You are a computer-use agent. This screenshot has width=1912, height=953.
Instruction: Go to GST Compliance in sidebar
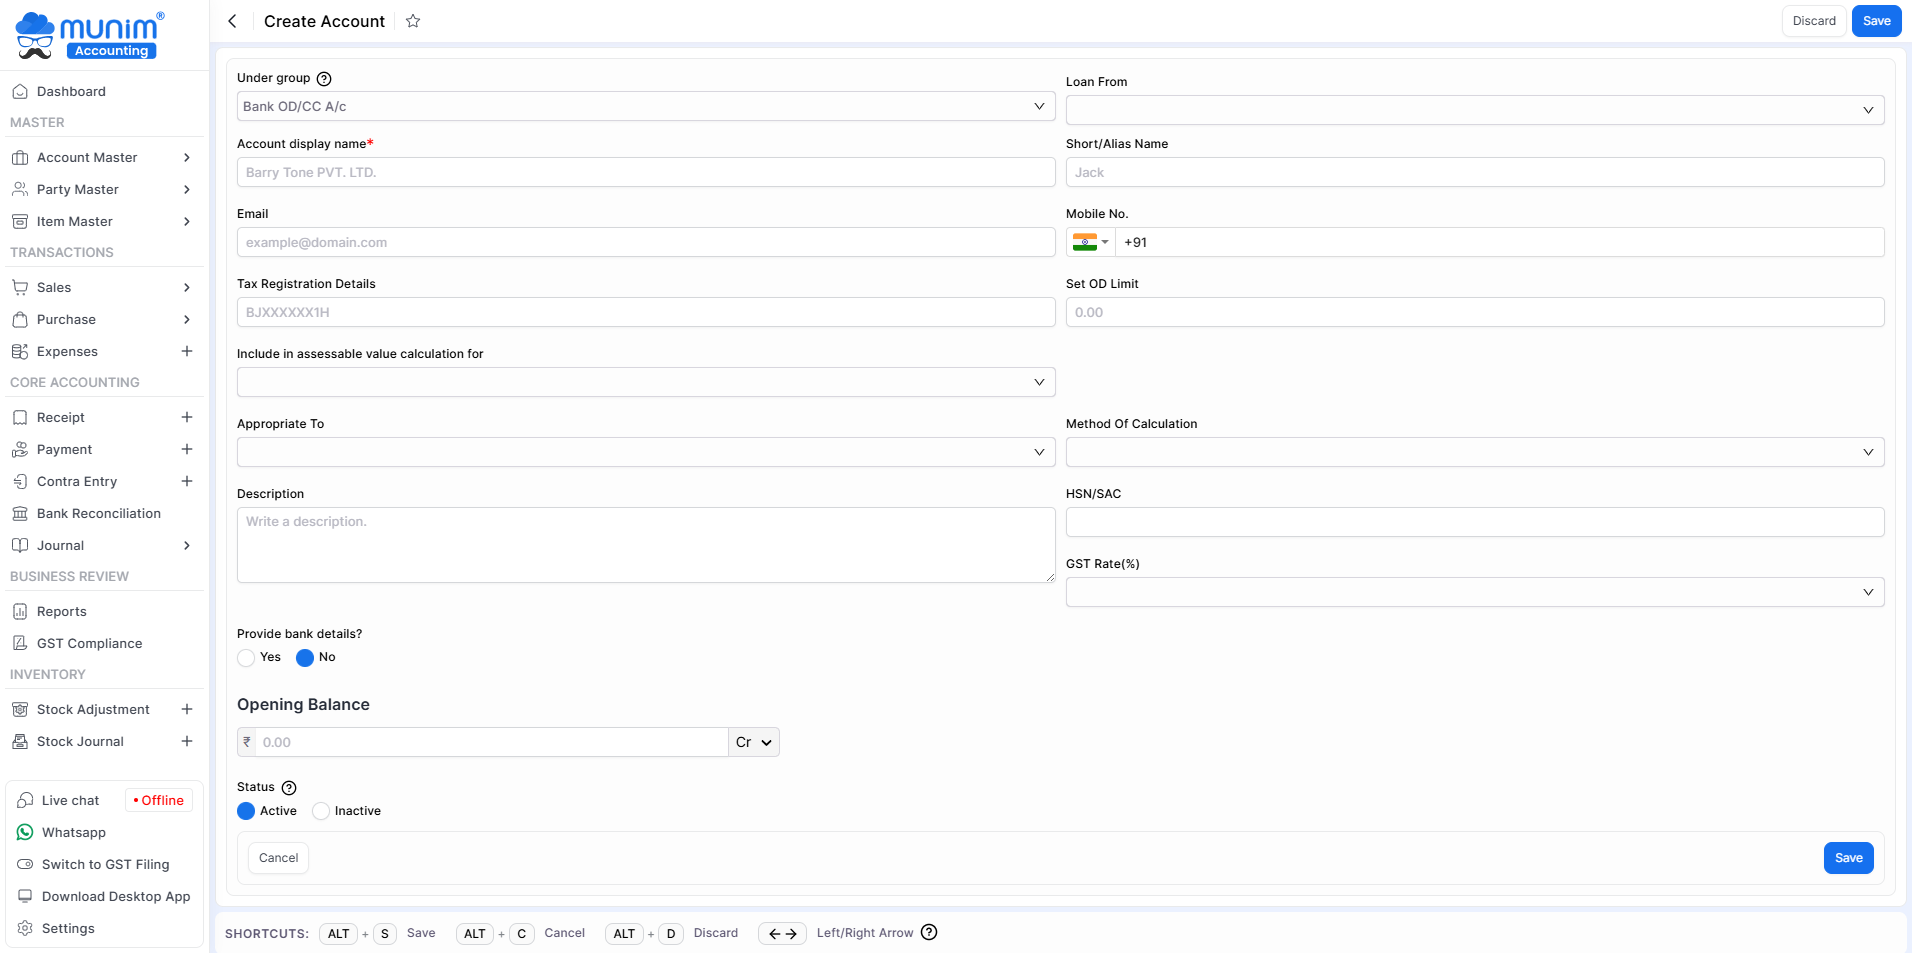(x=89, y=643)
